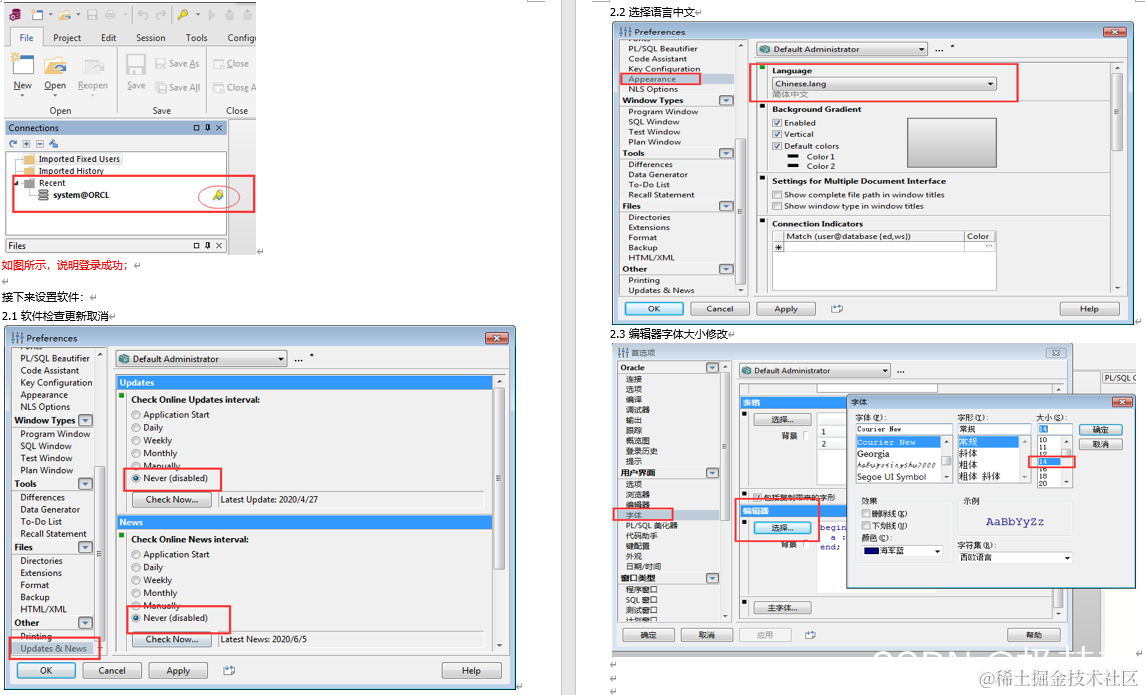Click the undo arrow icon
Image resolution: width=1145 pixels, height=695 pixels.
coord(143,15)
